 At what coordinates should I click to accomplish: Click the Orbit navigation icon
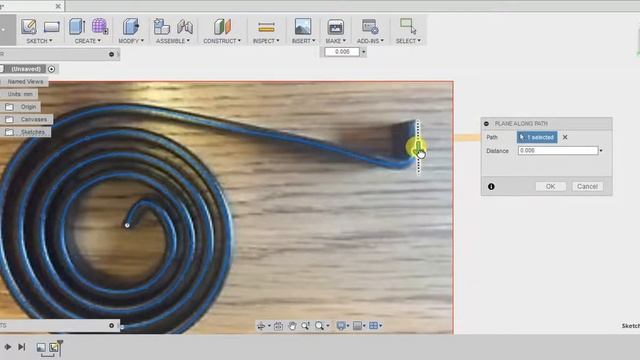click(261, 326)
